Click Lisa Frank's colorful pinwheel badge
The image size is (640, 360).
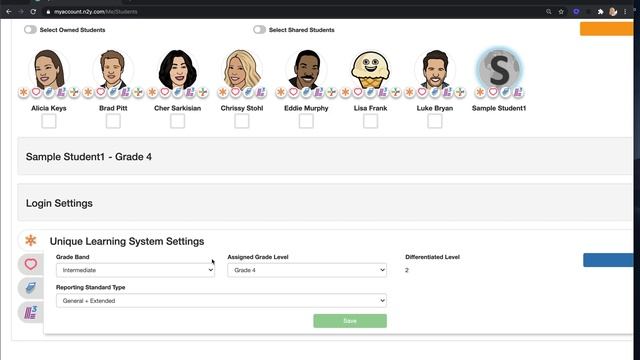[396, 92]
